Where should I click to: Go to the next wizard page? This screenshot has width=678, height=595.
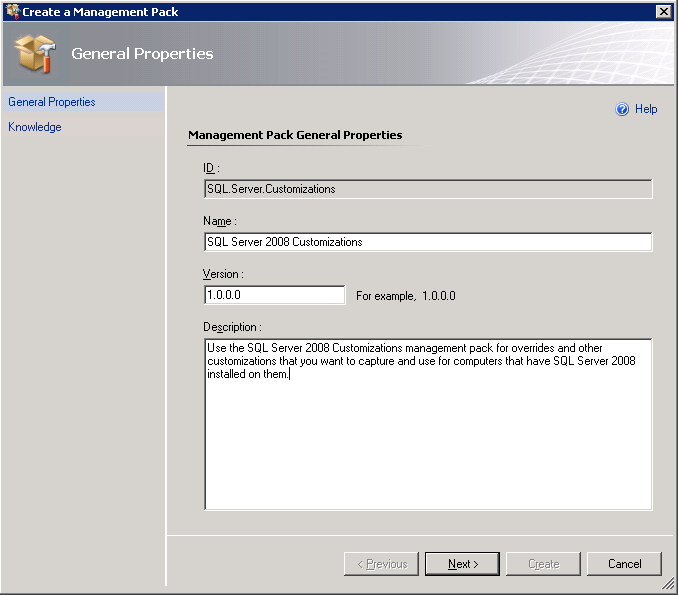tap(462, 564)
